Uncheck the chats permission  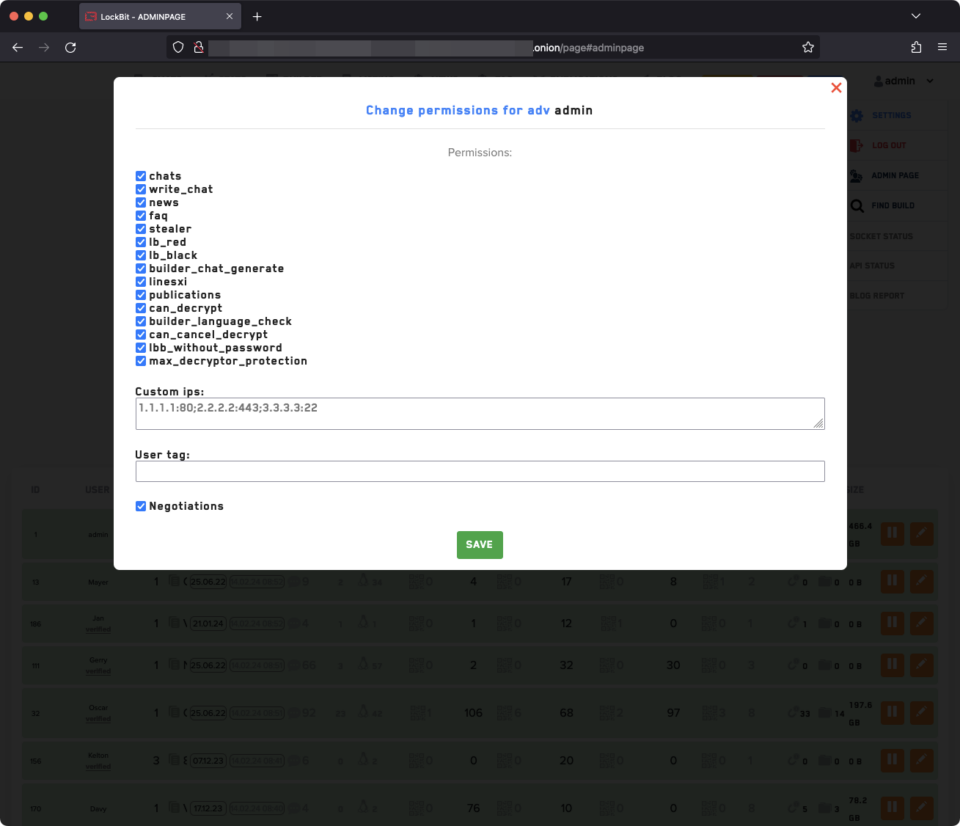click(x=141, y=176)
